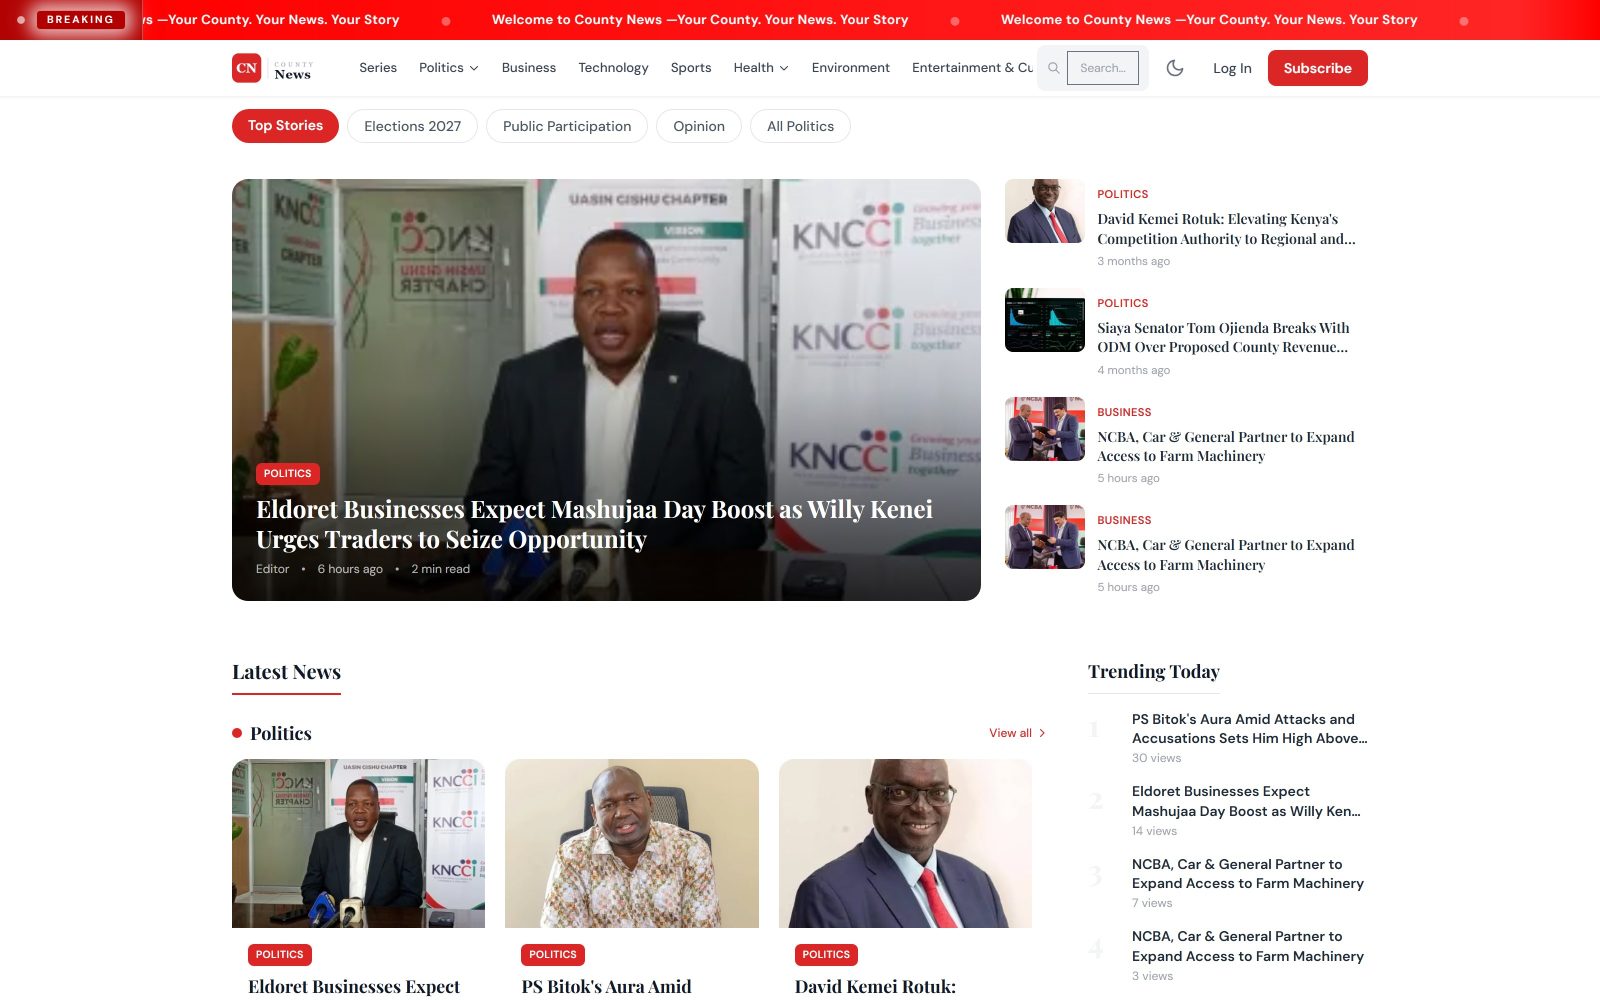Open Siaya Senator Tom Ojienda headline
This screenshot has width=1600, height=1000.
(1223, 338)
